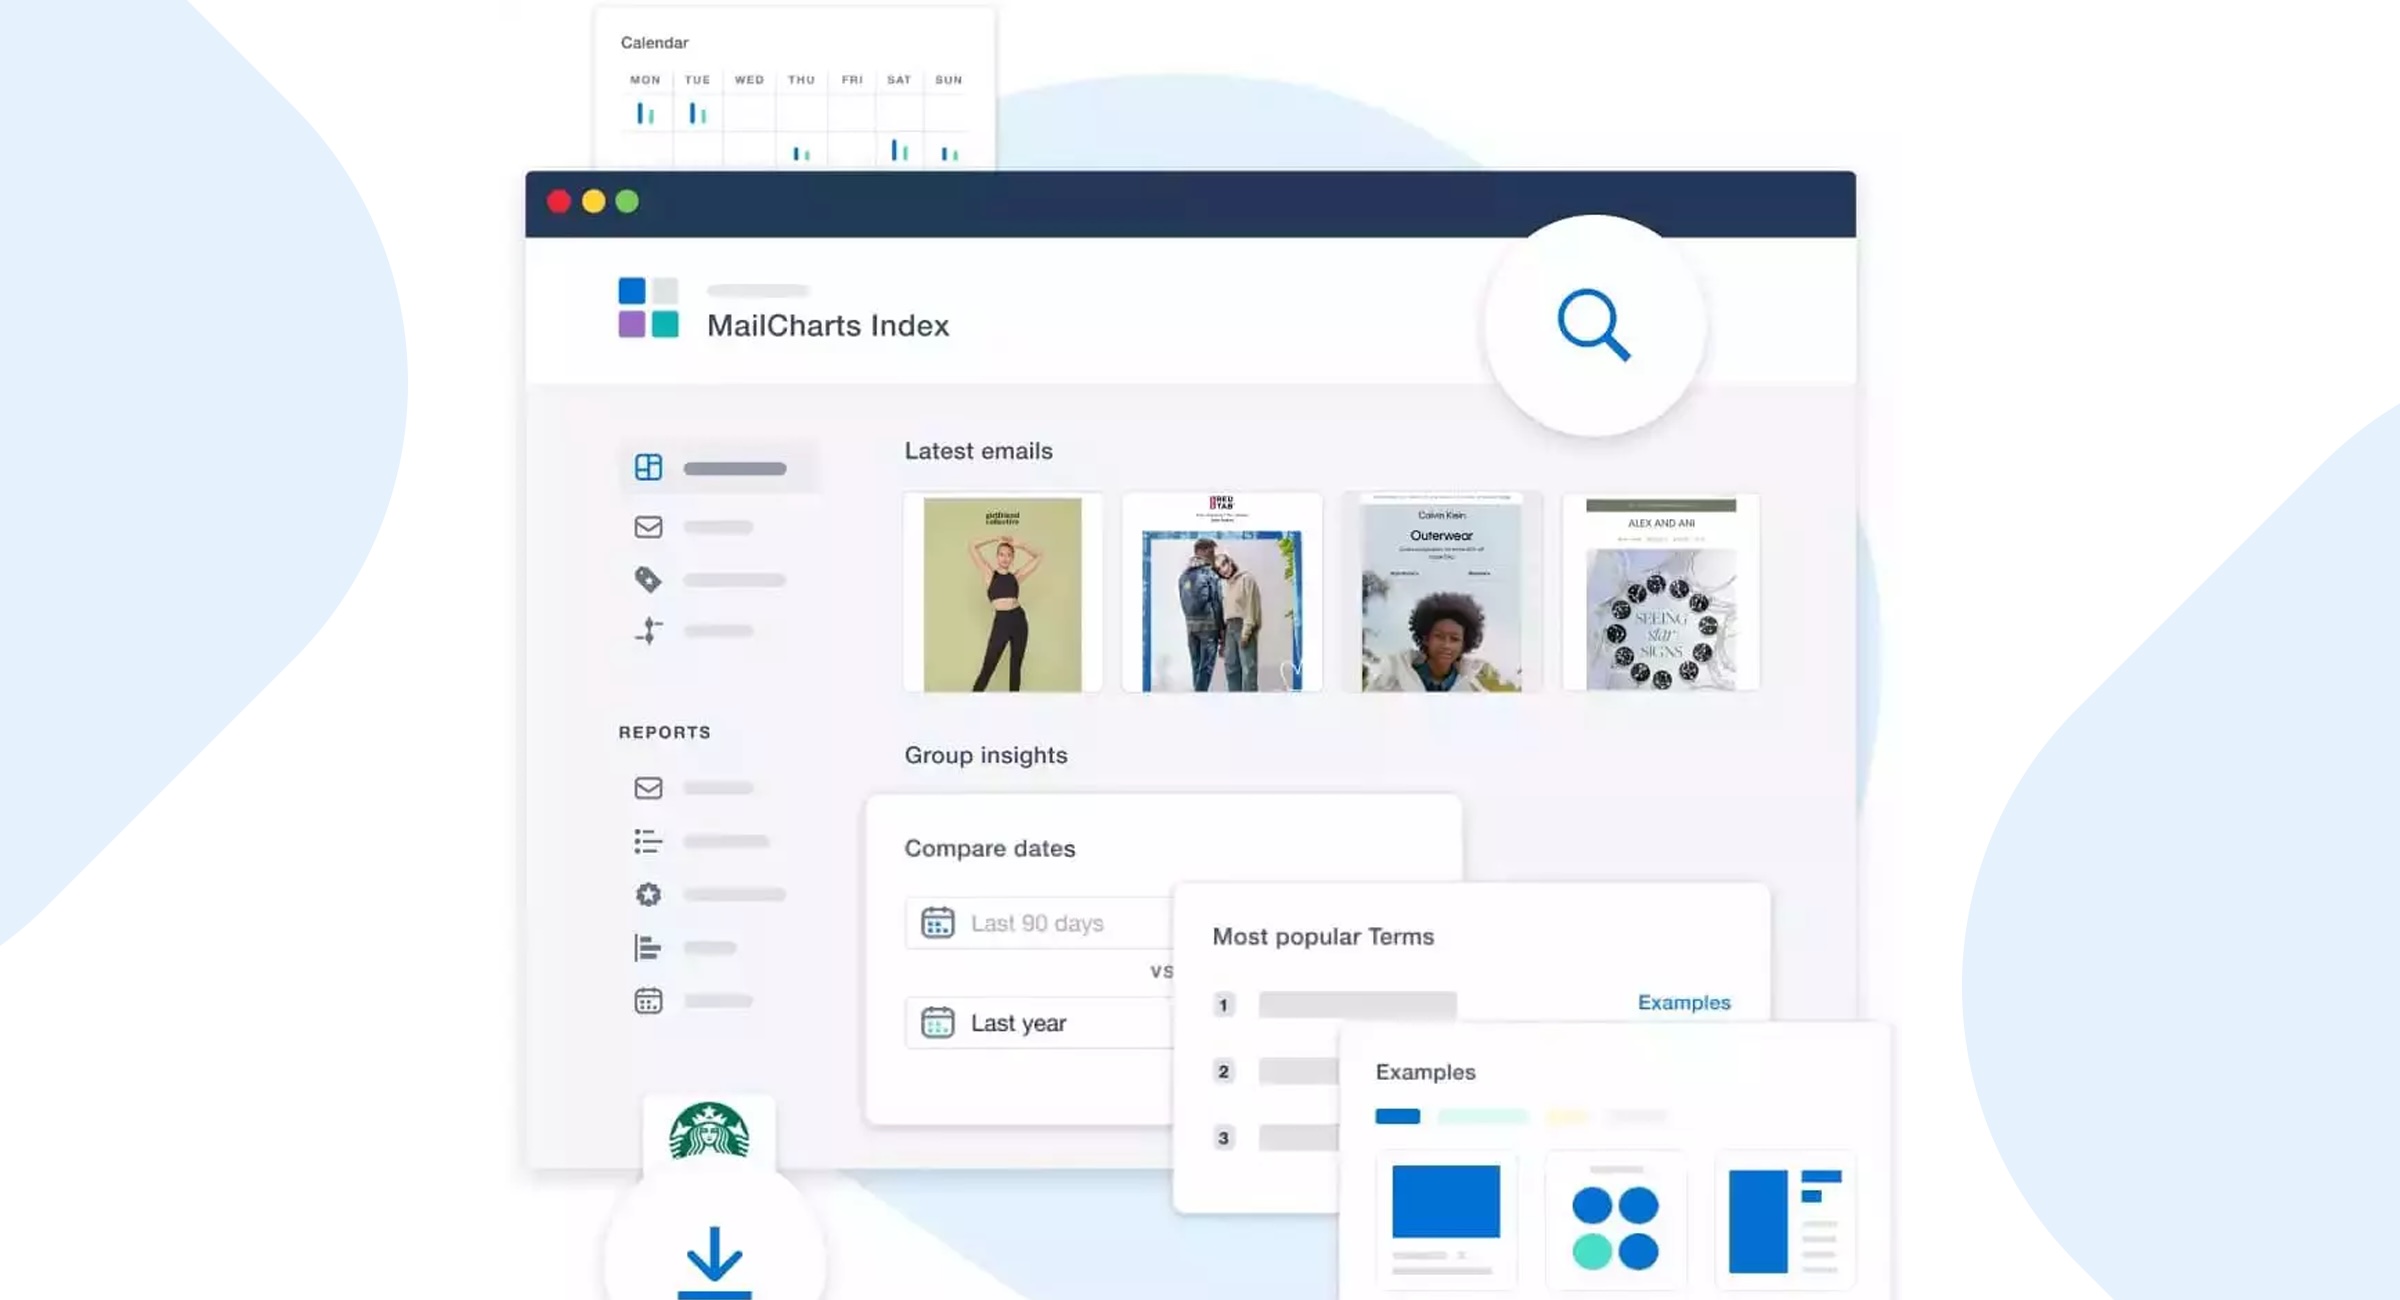This screenshot has width=2400, height=1300.
Task: Open the Last 90 days date field
Action: coord(1039,923)
